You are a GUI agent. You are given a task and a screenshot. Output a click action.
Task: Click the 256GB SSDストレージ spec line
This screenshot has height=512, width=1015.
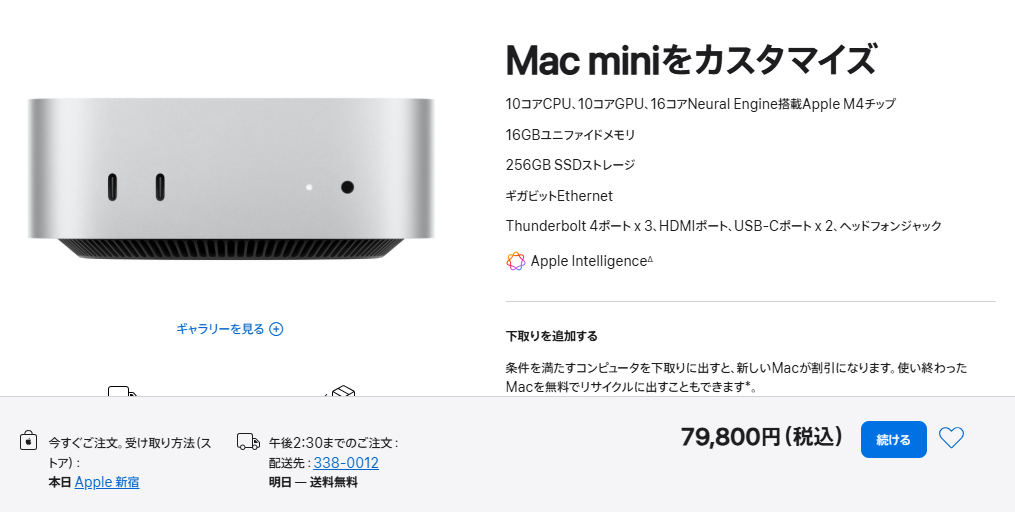(x=571, y=165)
